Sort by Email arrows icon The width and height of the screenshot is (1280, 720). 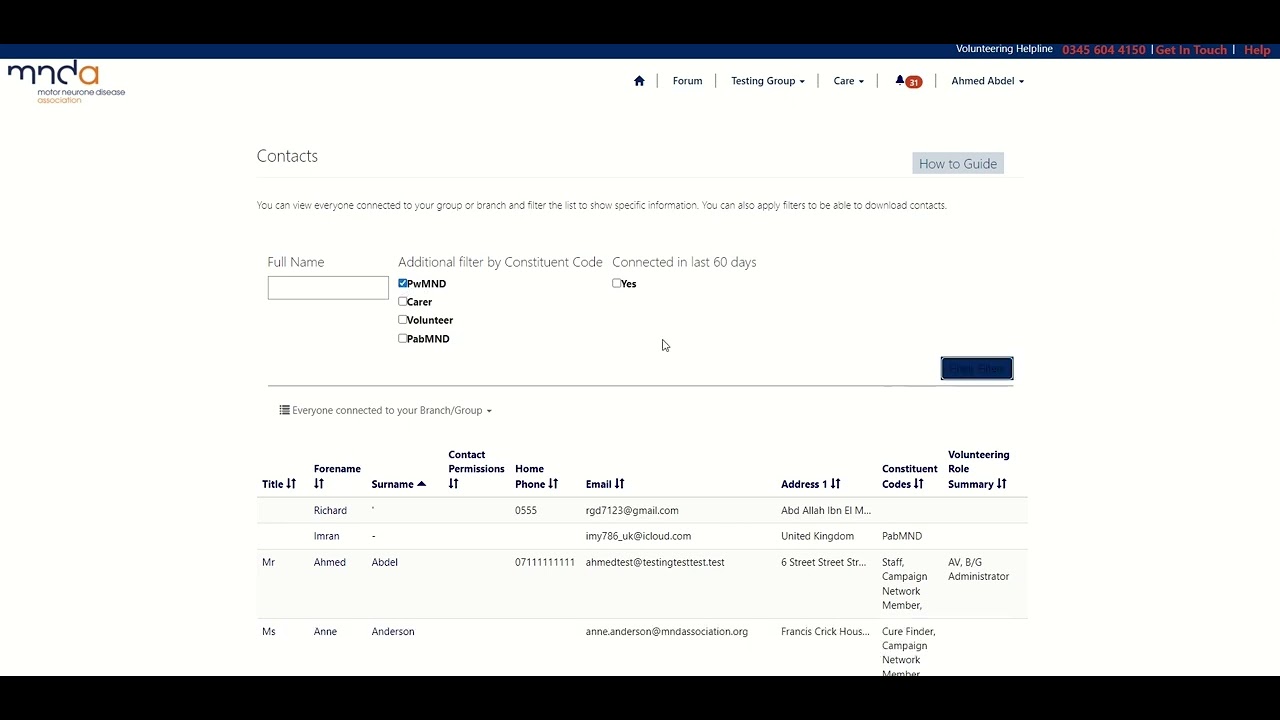pyautogui.click(x=619, y=484)
